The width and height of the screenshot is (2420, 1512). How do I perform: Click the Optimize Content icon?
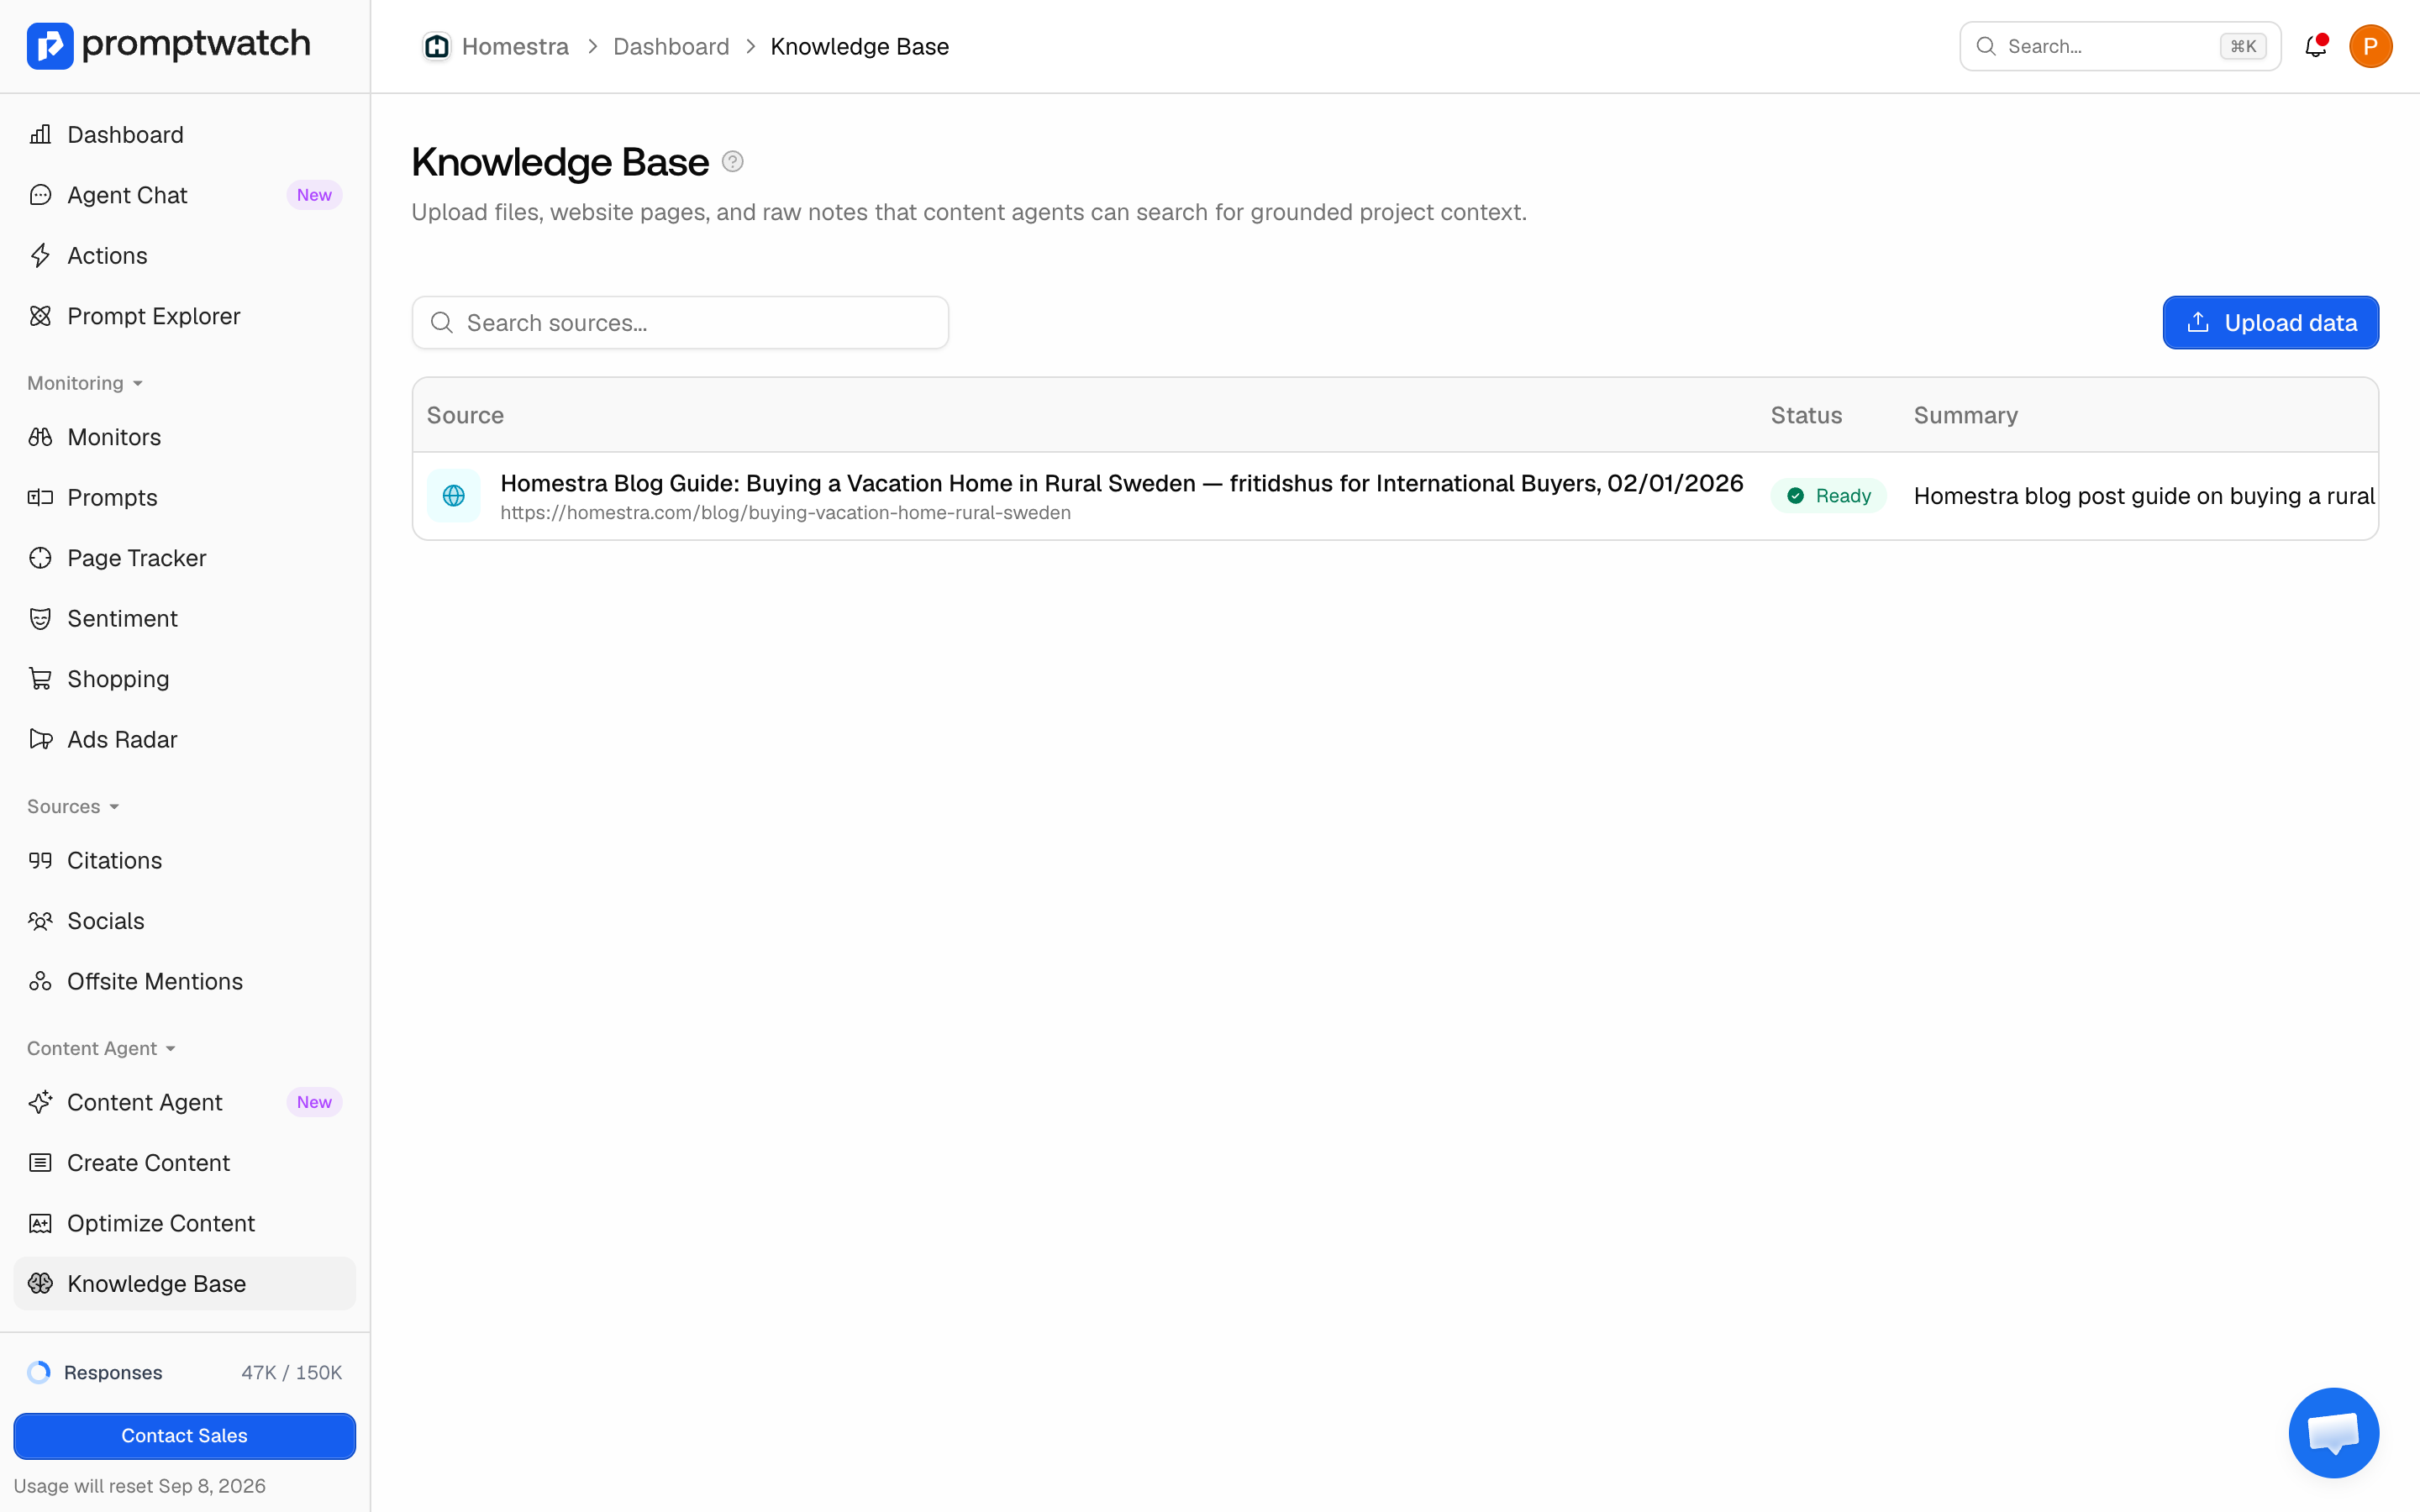coord(40,1223)
